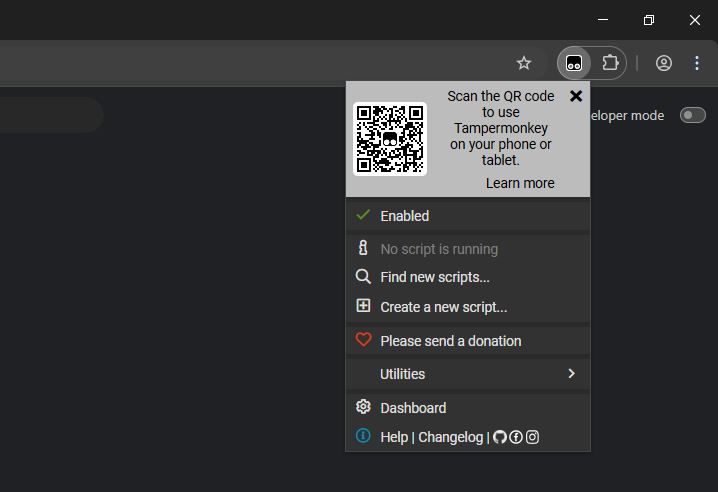This screenshot has height=492, width=718.
Task: Open the Utilities submenu
Action: tap(468, 374)
